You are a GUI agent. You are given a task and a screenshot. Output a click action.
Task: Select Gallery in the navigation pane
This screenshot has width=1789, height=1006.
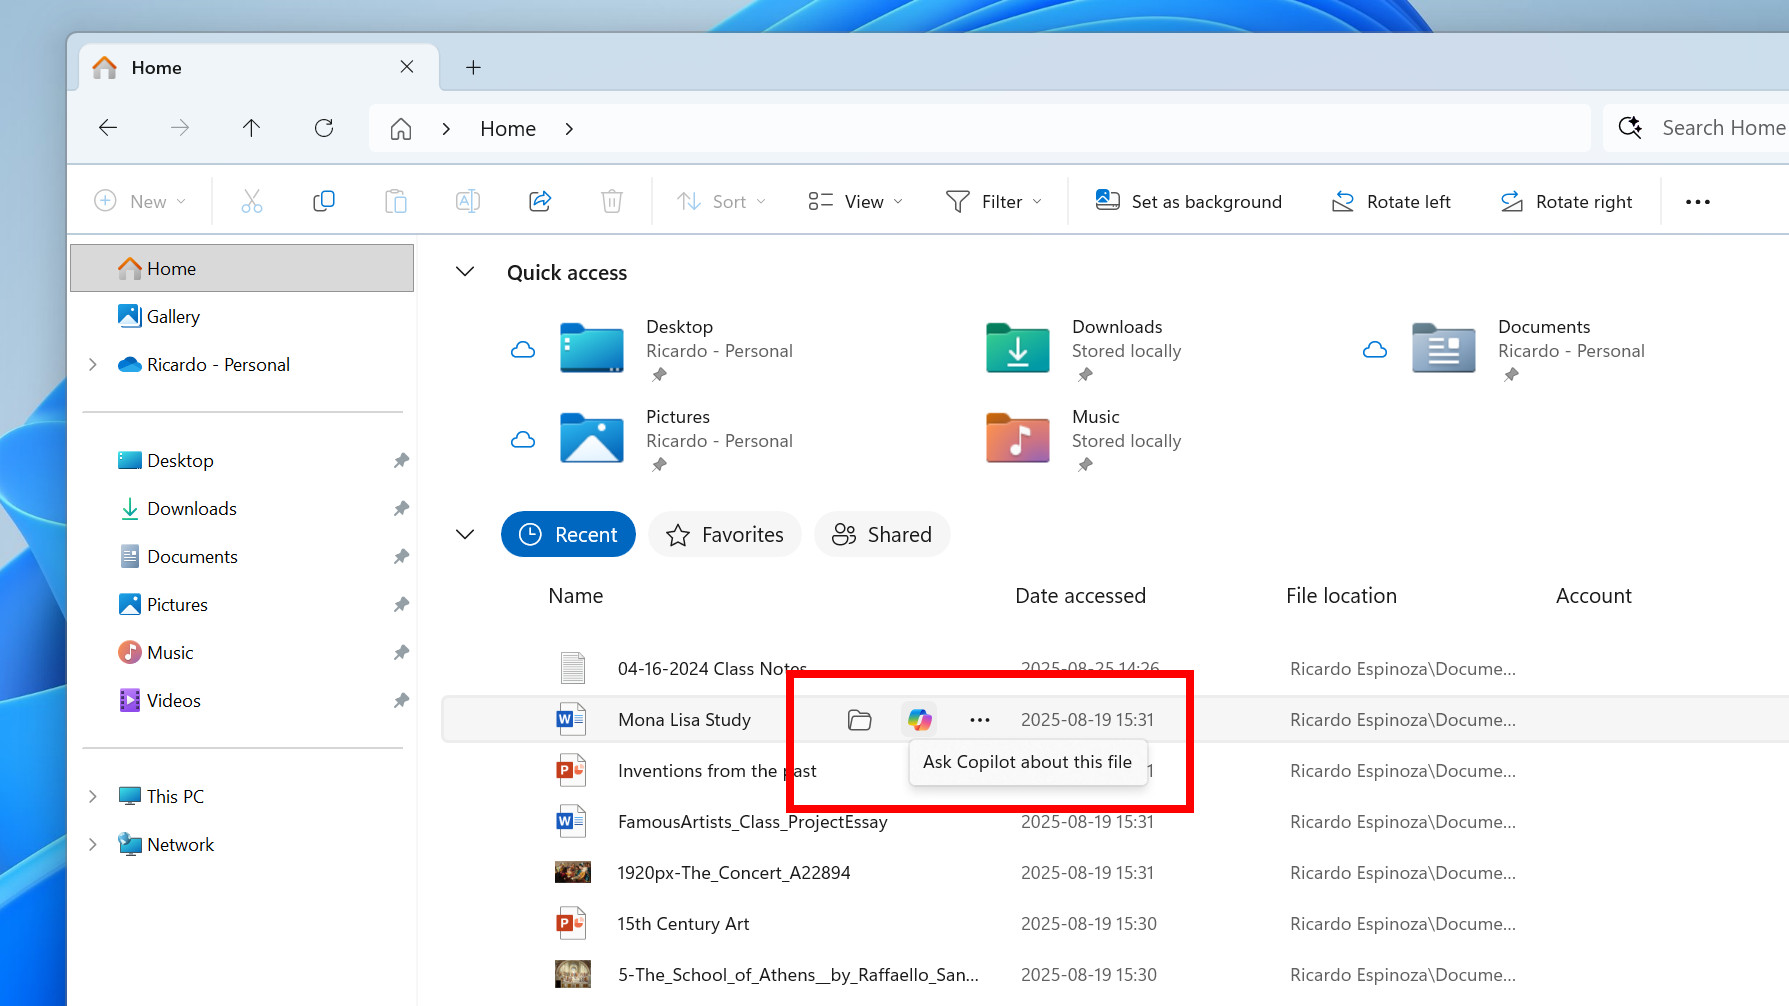coord(173,317)
